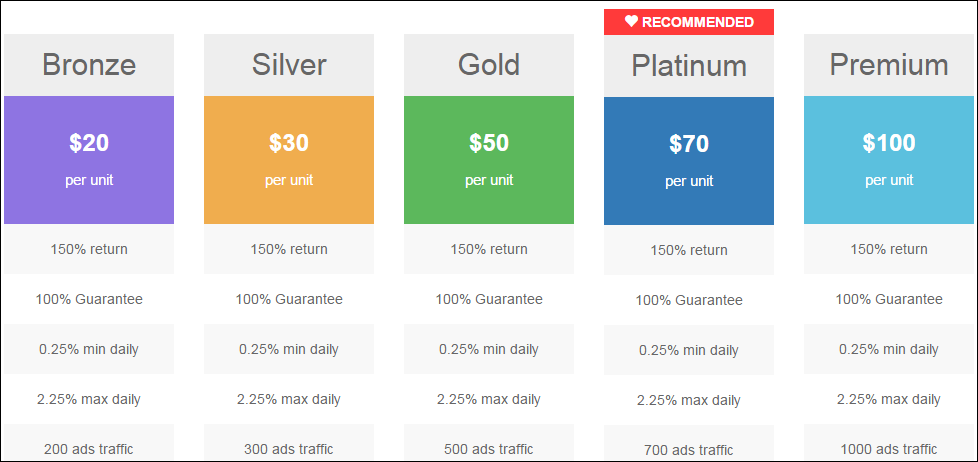Select the Bronze plan heading
The width and height of the screenshot is (978, 462).
[x=89, y=65]
